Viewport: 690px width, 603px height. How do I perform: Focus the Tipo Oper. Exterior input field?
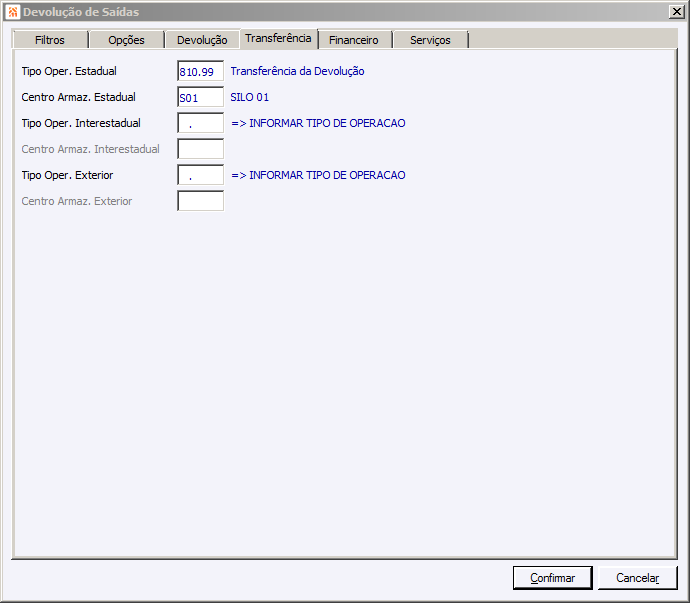(x=201, y=175)
